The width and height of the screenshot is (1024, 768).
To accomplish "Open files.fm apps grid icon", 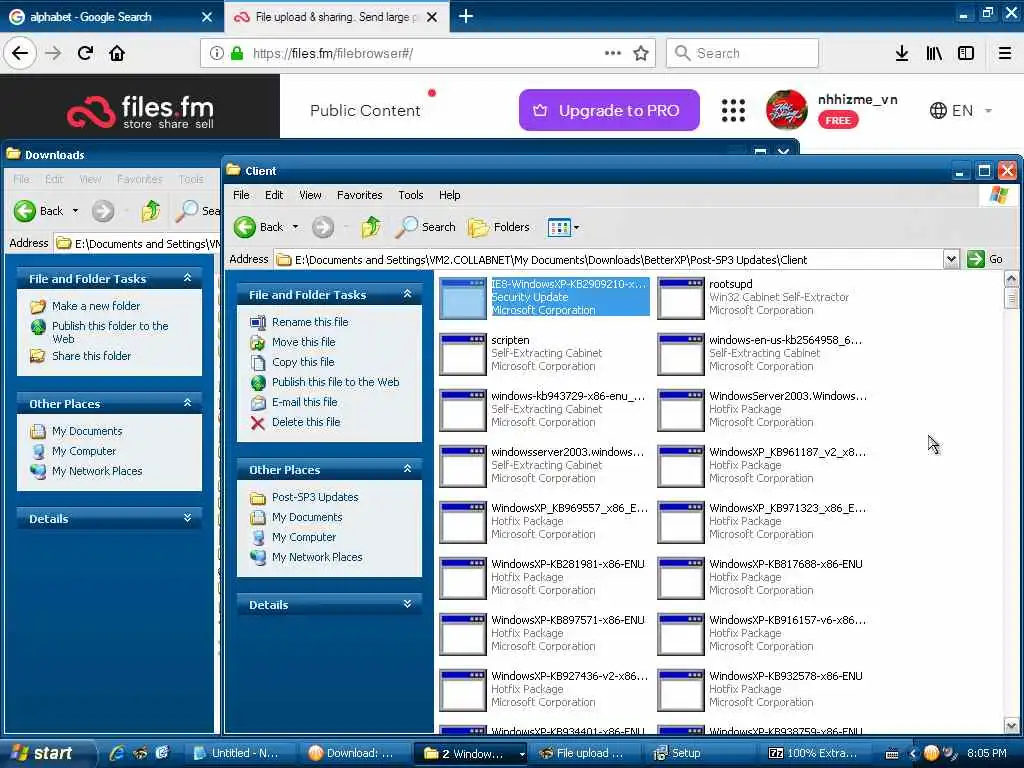I will point(733,110).
